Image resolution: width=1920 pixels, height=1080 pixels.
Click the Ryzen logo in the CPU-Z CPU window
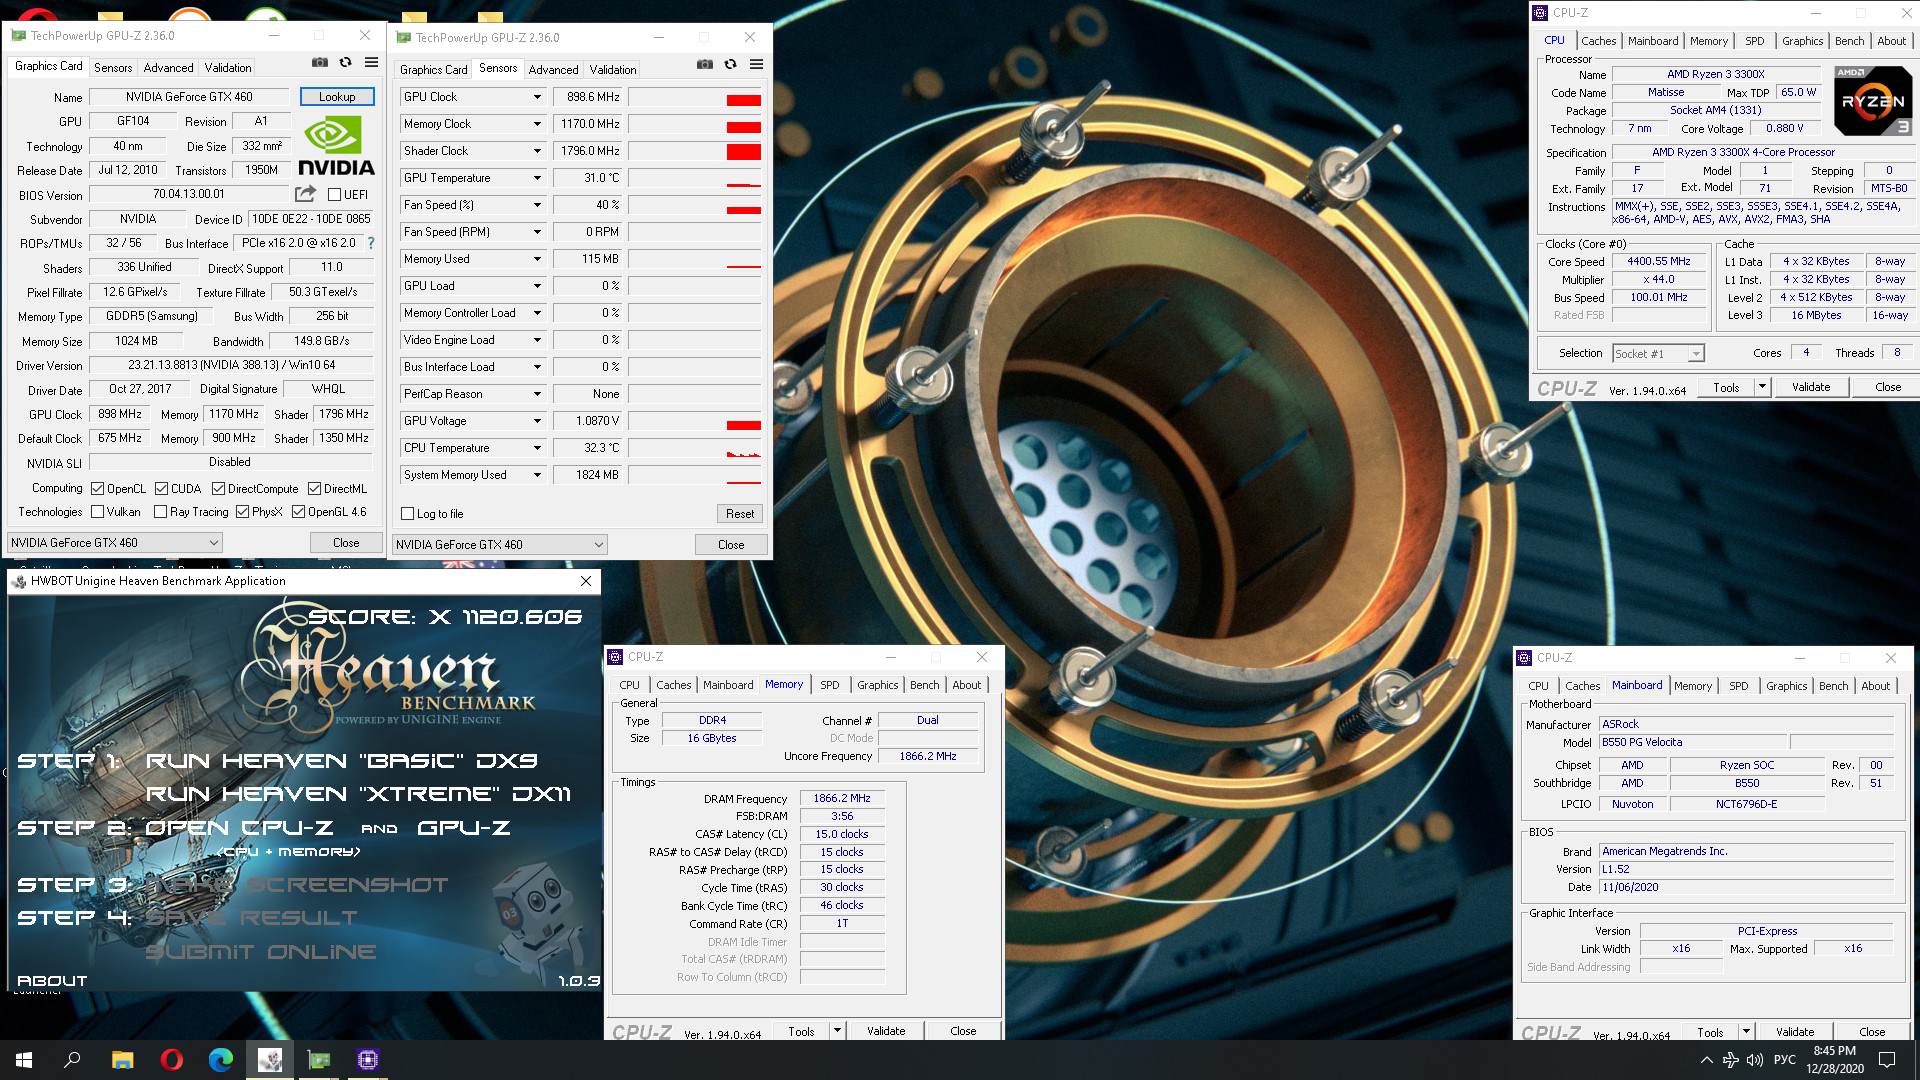(x=1873, y=101)
